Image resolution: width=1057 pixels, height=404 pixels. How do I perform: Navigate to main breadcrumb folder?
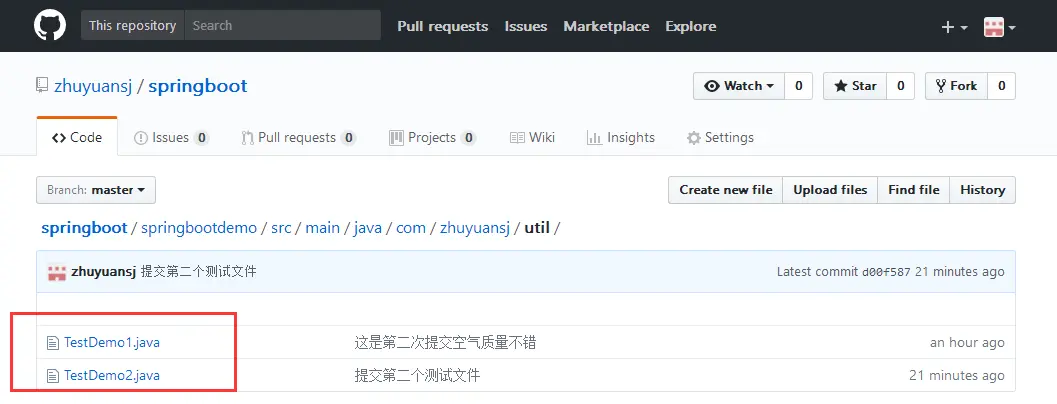click(x=322, y=228)
